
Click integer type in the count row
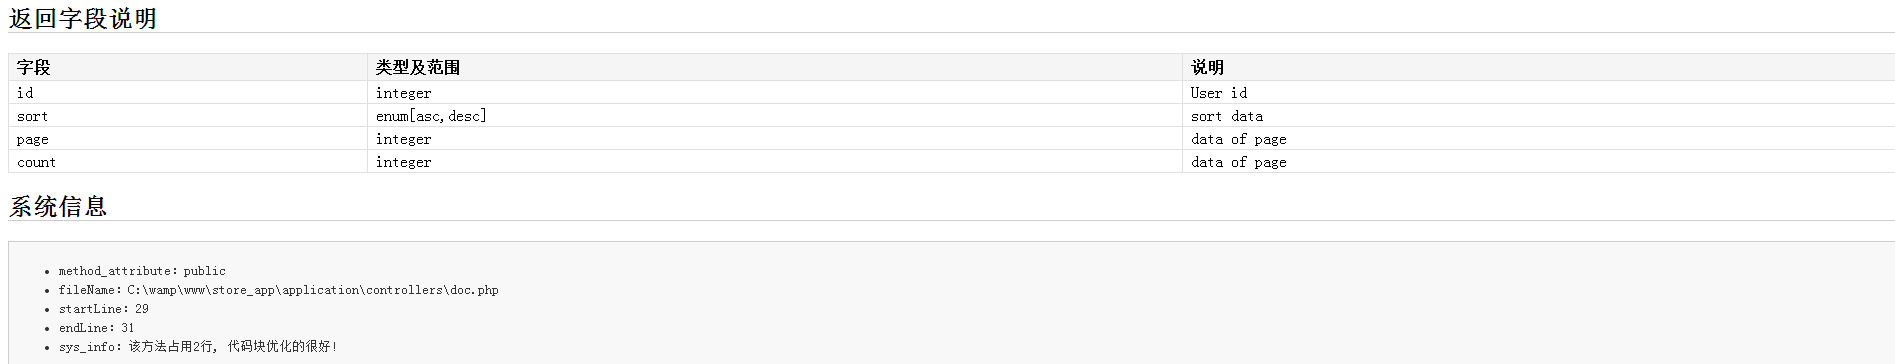pos(775,162)
